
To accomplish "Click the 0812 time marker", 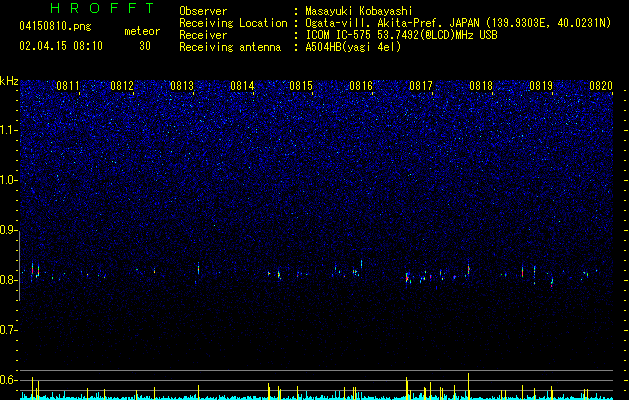I will (122, 86).
